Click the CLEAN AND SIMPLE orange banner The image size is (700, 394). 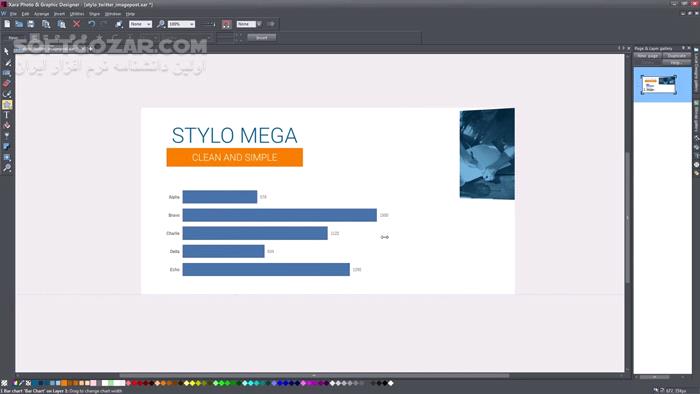tap(235, 158)
